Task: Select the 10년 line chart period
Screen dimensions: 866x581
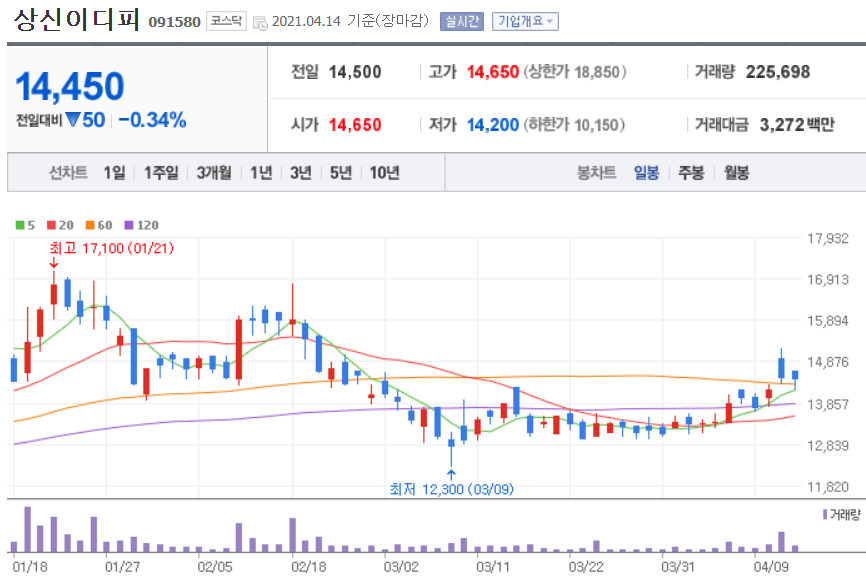Action: 384,173
